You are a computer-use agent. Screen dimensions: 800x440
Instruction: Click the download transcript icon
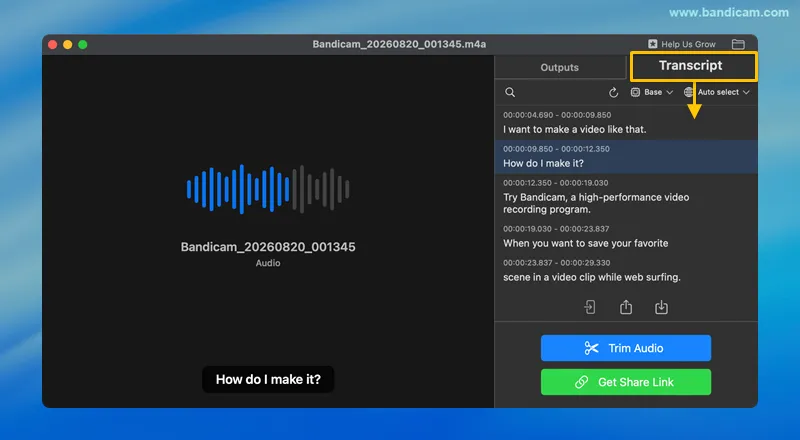click(x=661, y=307)
